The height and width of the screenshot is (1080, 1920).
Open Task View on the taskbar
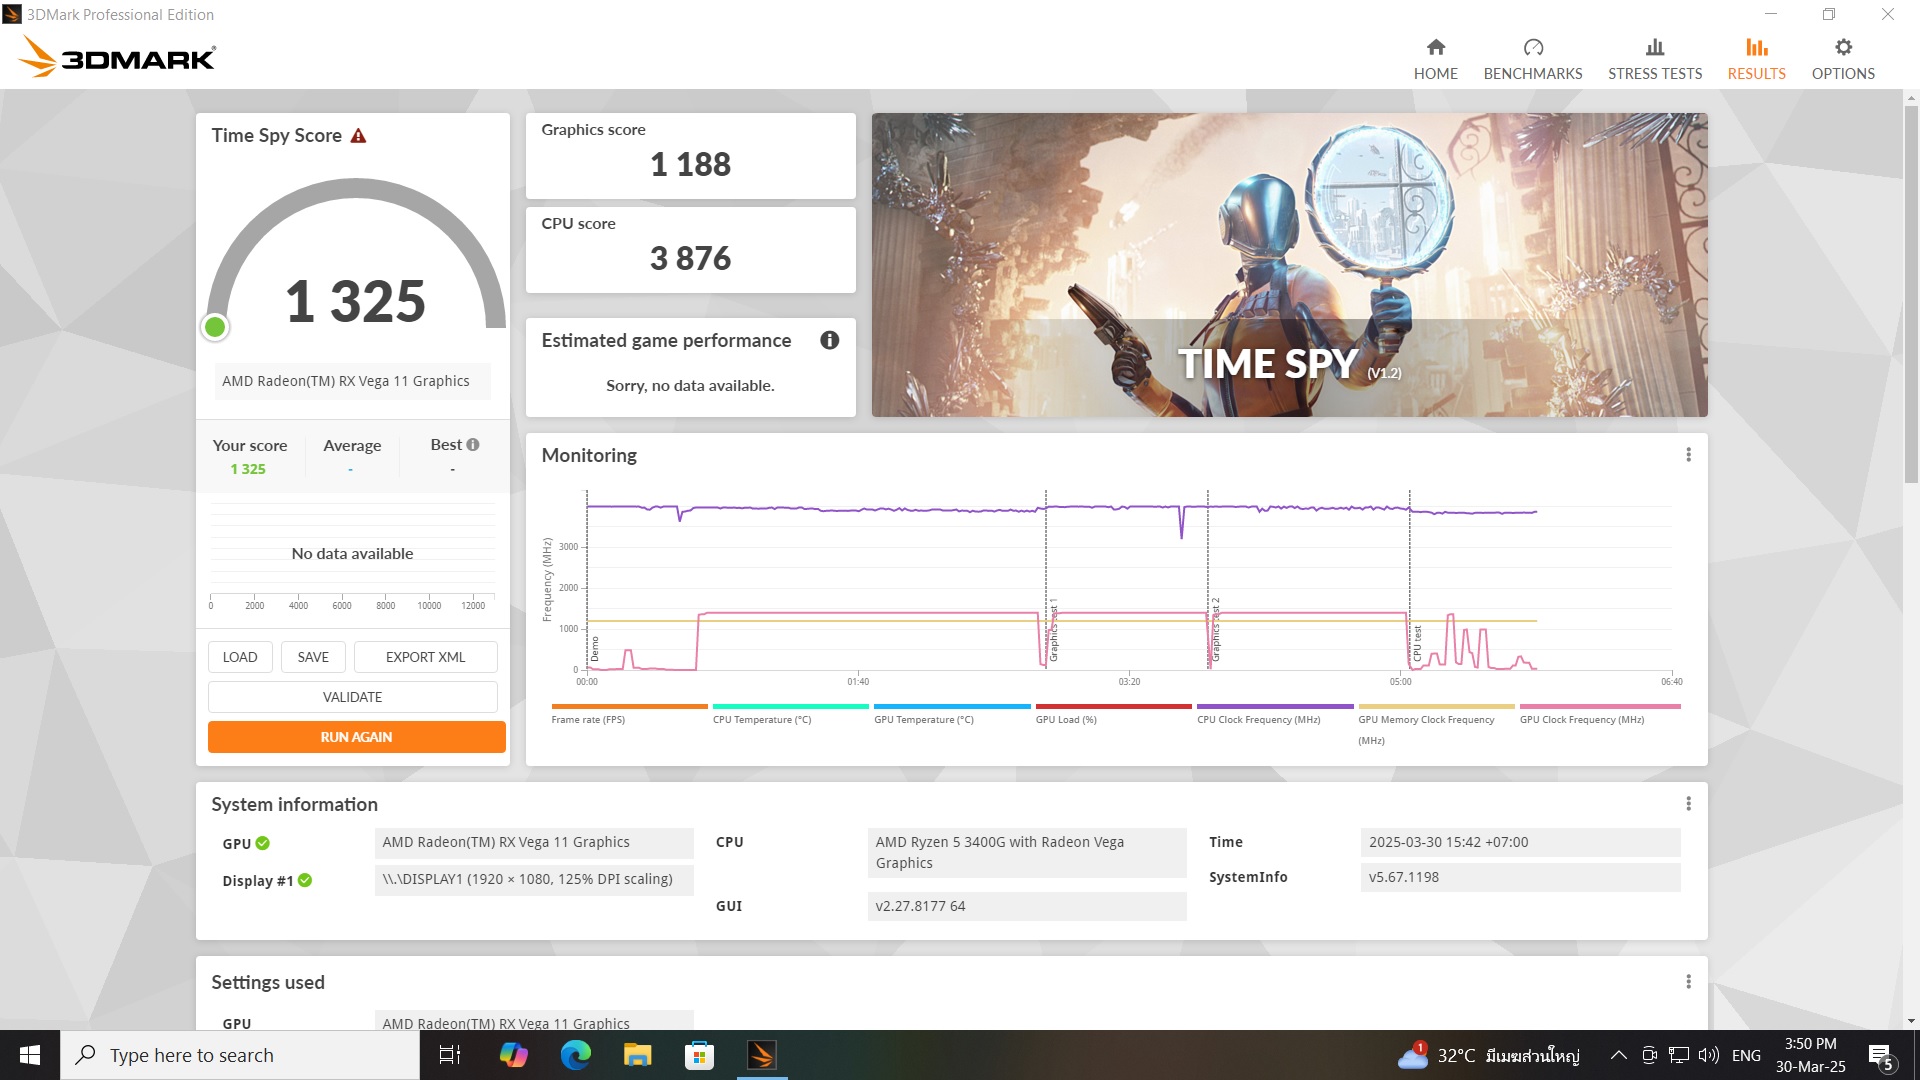click(x=450, y=1055)
